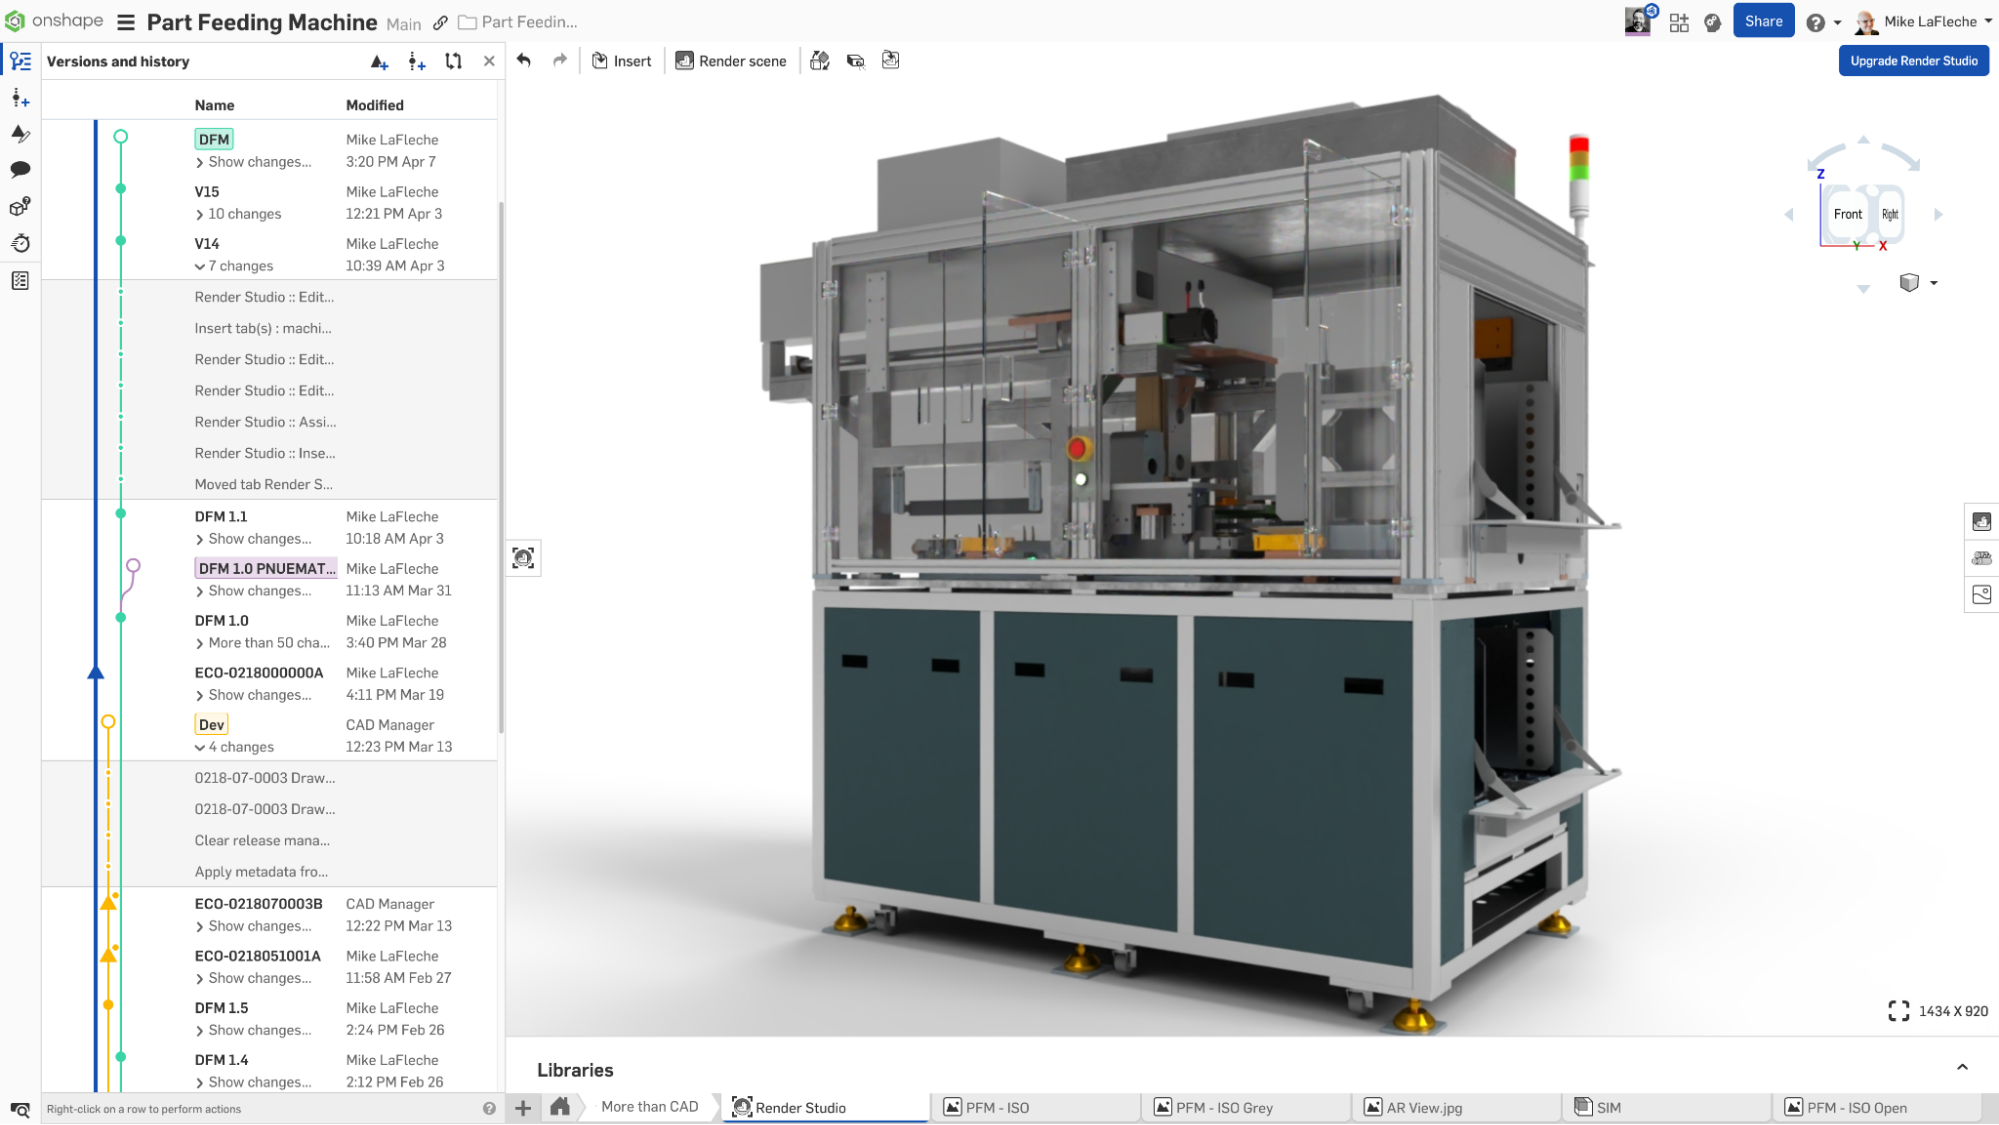The image size is (1999, 1125).
Task: Click Upgrade Render Studio
Action: click(1913, 60)
